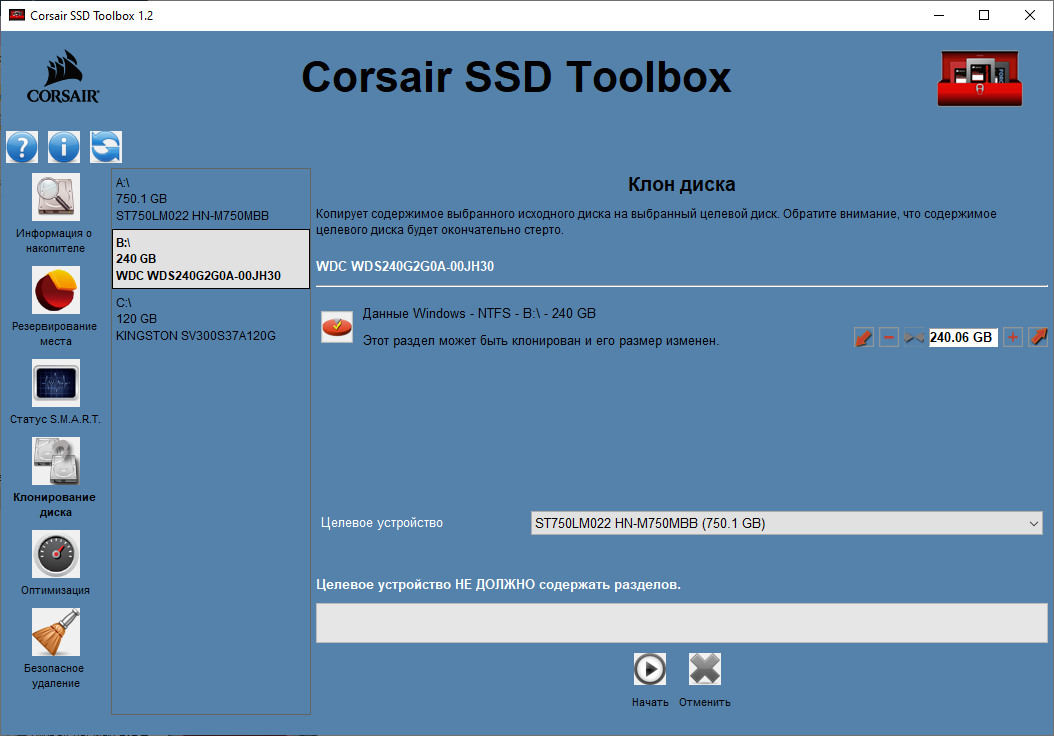This screenshot has width=1054, height=736.
Task: Open the secure erase broom tool
Action: [x=56, y=632]
